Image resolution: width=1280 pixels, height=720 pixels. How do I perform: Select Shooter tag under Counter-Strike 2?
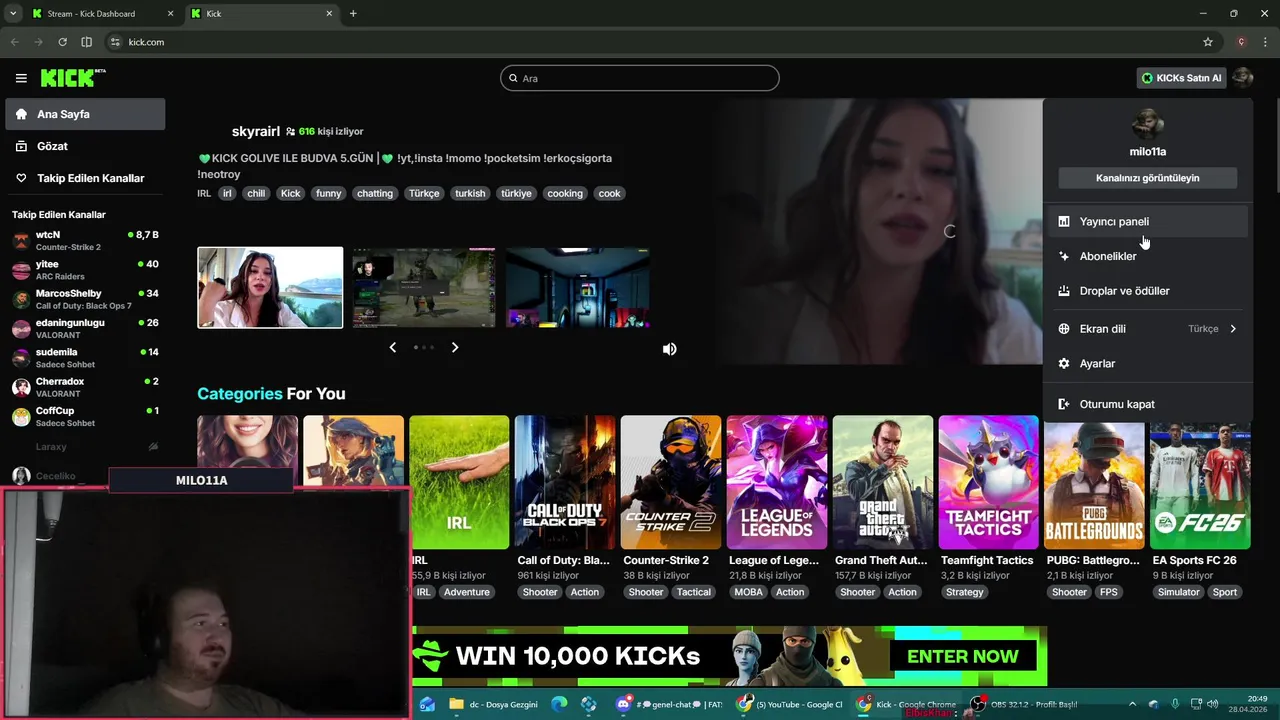[646, 592]
